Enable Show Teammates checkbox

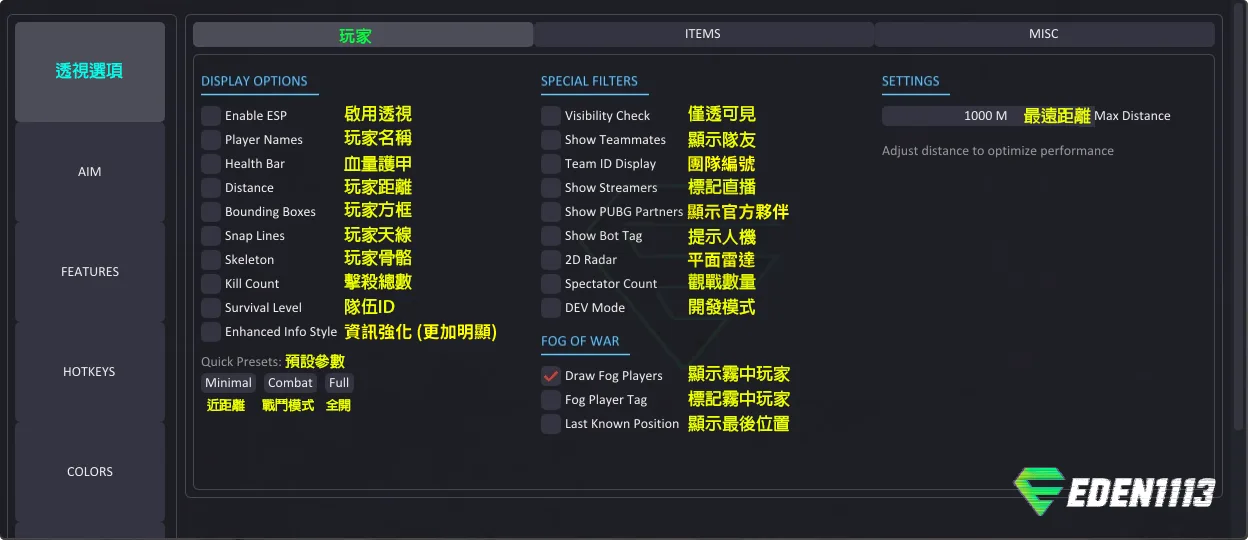coord(551,140)
